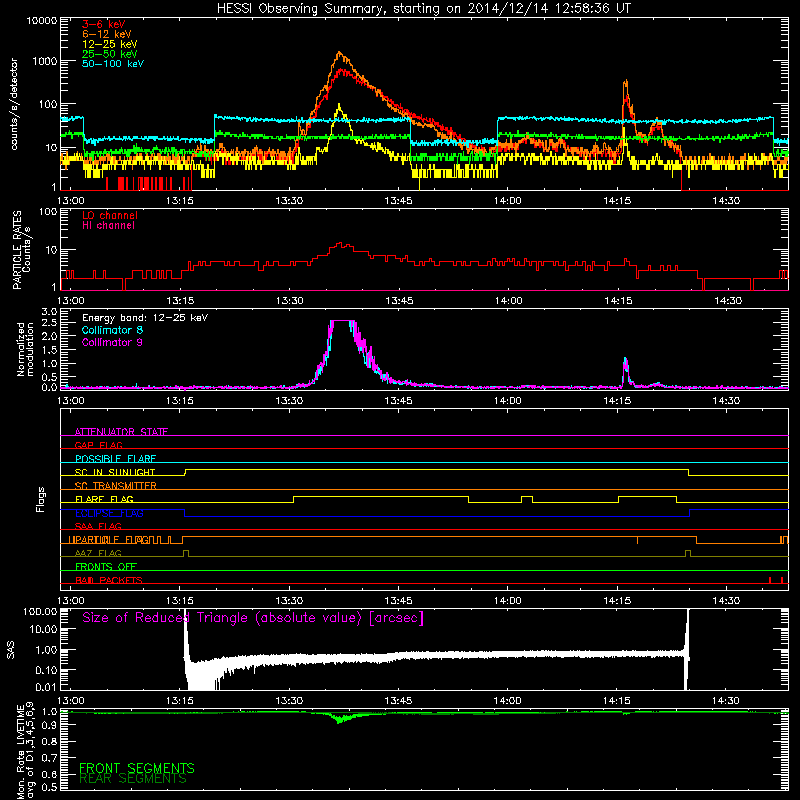This screenshot has width=800, height=800.
Task: Click the particle rate peak in LO channel
Action: (342, 245)
